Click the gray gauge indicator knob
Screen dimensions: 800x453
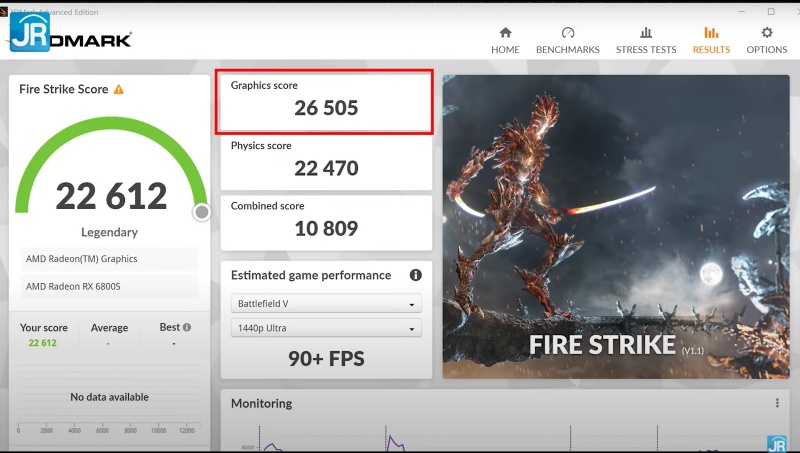202,212
